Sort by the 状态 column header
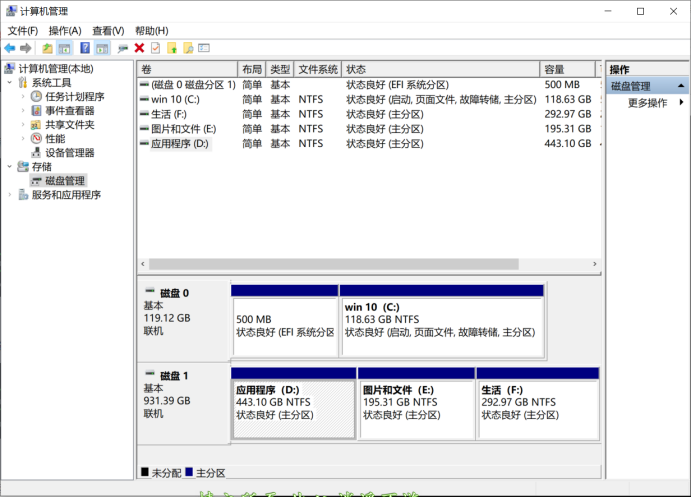This screenshot has width=692, height=498. [x=440, y=69]
